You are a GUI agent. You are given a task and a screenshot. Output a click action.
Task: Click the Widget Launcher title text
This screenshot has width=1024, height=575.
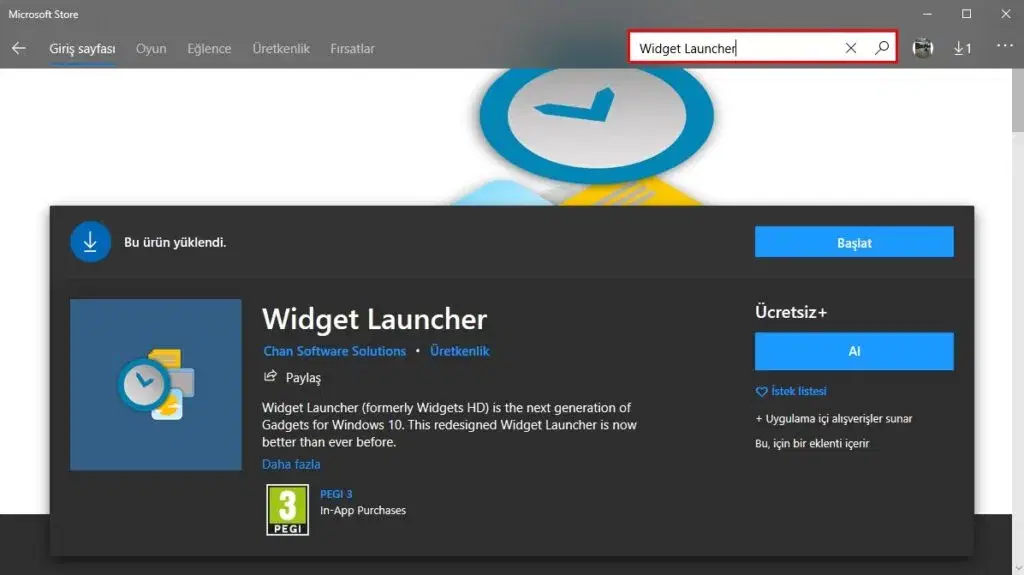pyautogui.click(x=374, y=319)
